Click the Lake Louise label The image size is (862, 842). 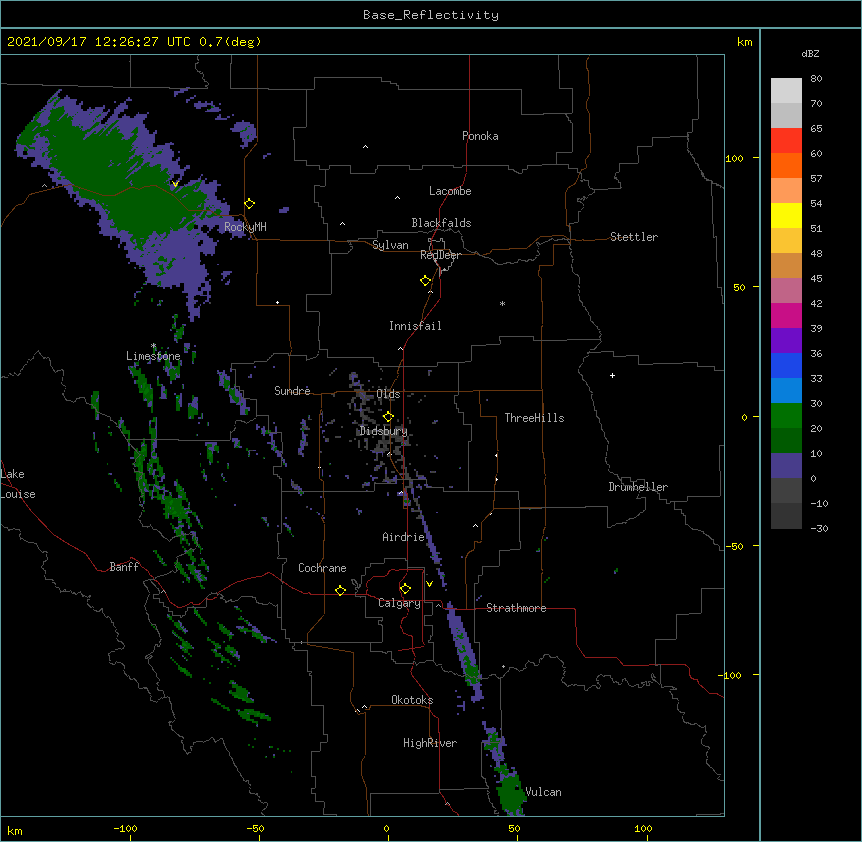18,484
